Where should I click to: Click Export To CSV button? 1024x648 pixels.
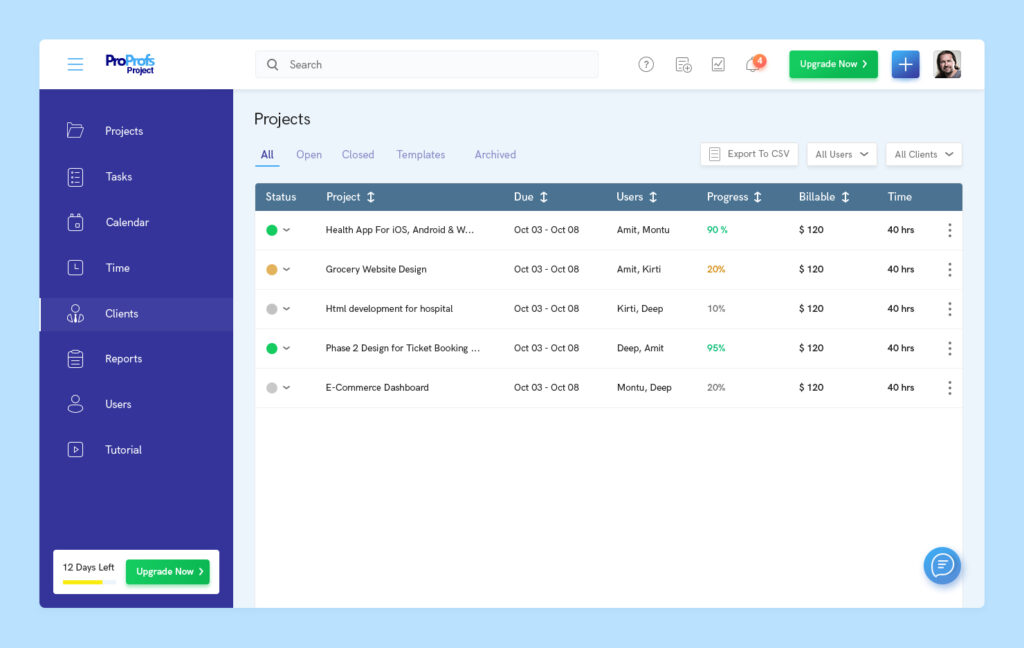(x=749, y=154)
